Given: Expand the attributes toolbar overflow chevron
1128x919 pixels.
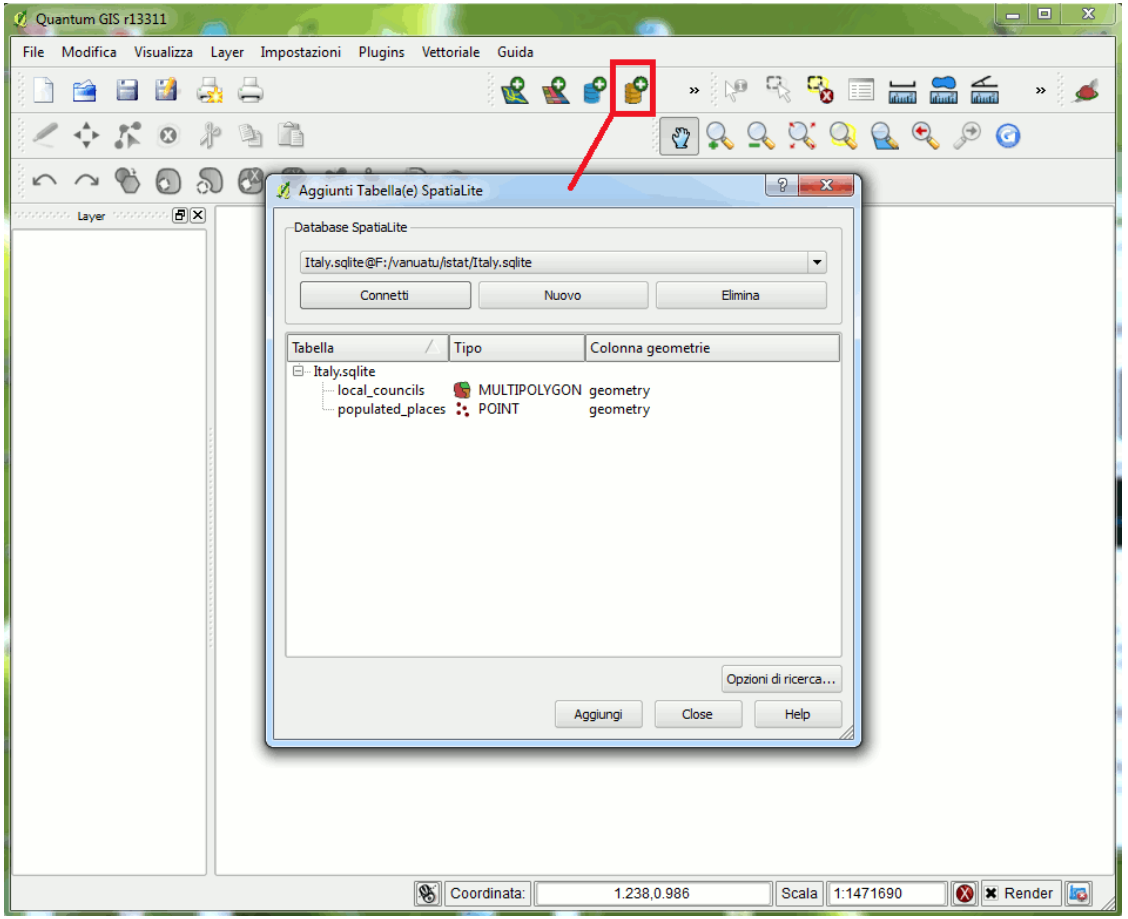Looking at the screenshot, I should tap(1040, 91).
